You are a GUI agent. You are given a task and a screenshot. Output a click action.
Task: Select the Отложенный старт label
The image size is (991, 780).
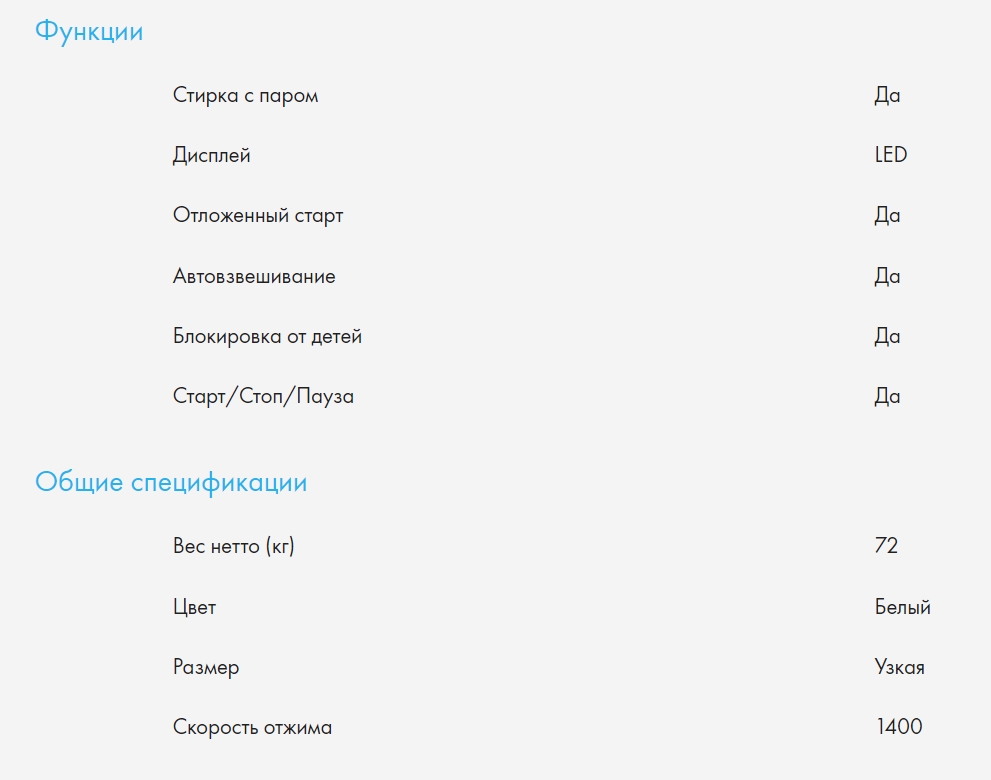pos(258,216)
